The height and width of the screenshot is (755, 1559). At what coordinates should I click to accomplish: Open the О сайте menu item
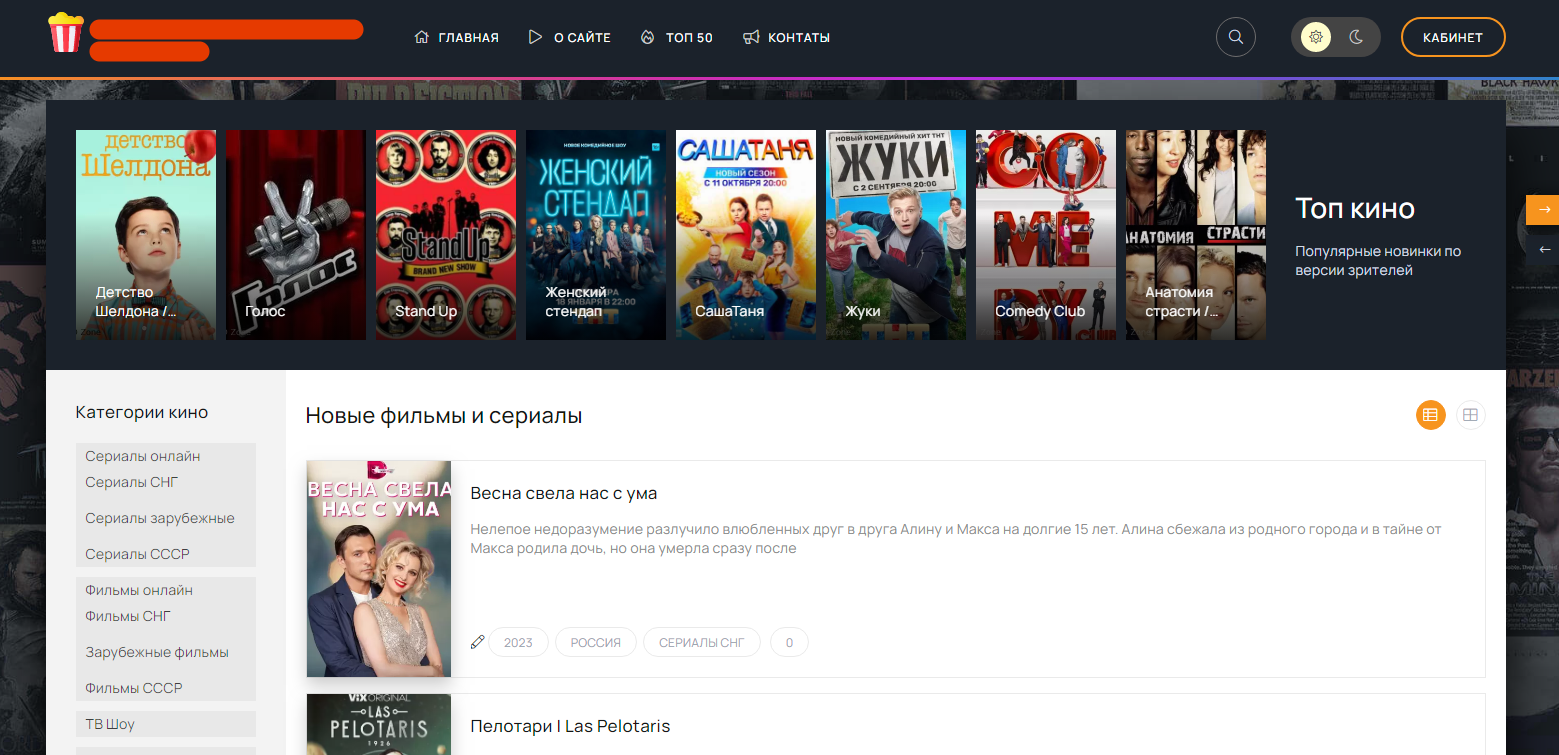pos(569,38)
